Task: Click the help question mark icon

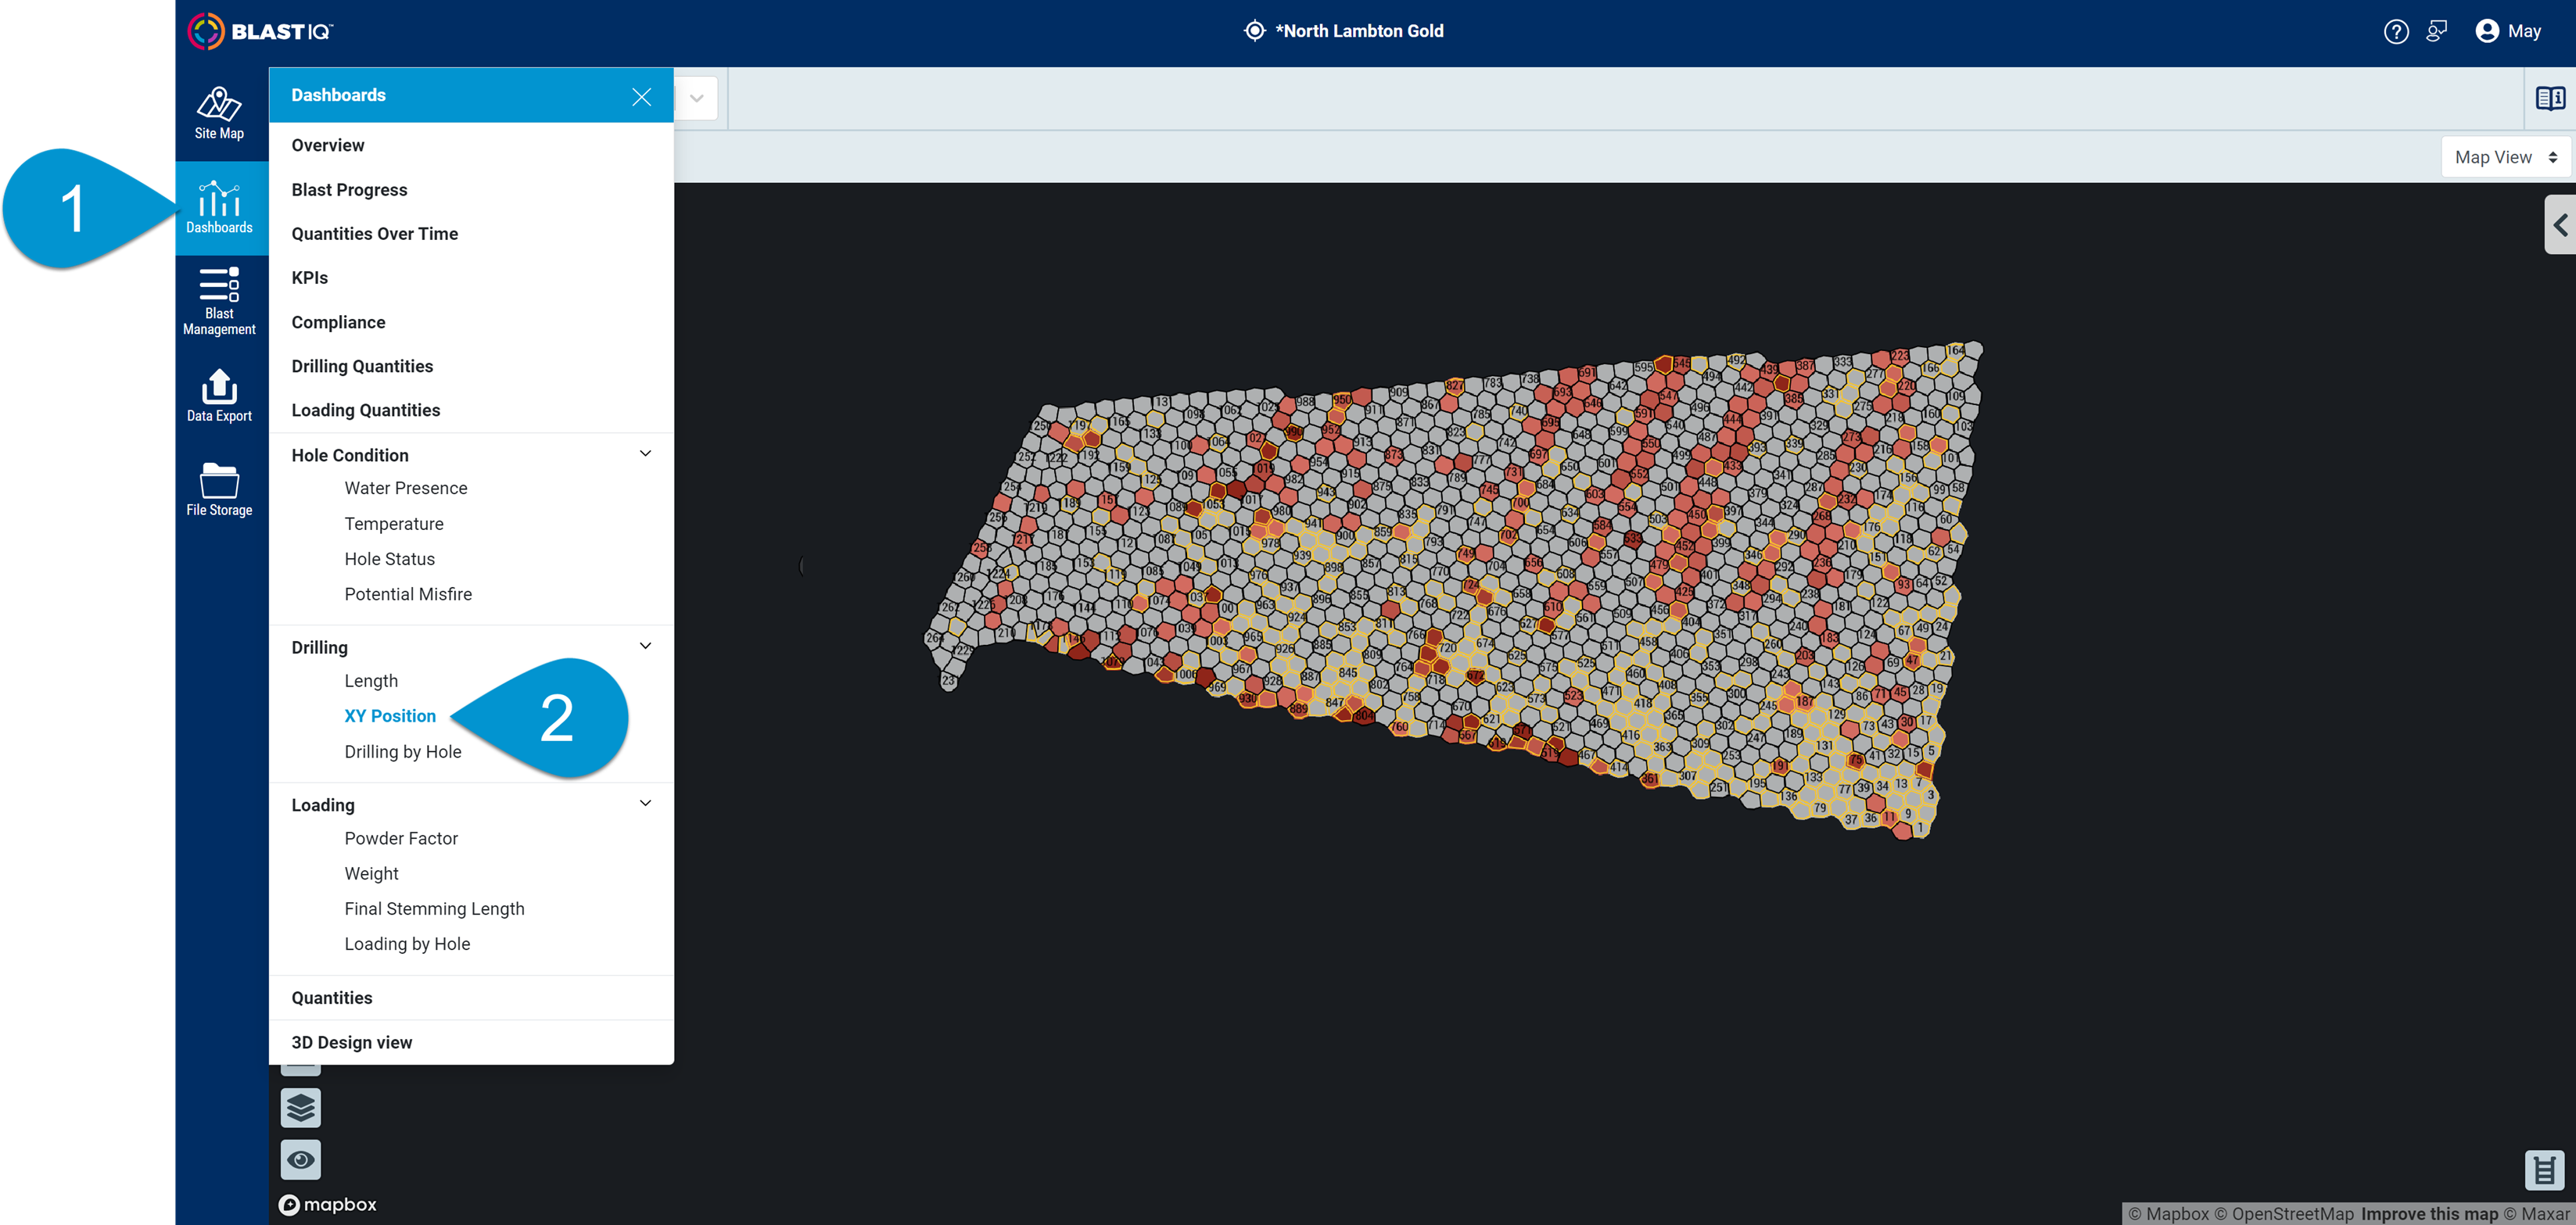Action: coord(2396,31)
